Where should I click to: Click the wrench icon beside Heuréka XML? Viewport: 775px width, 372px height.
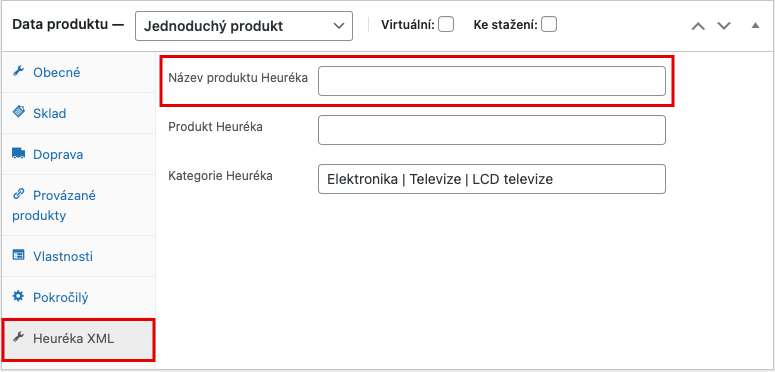click(x=18, y=338)
